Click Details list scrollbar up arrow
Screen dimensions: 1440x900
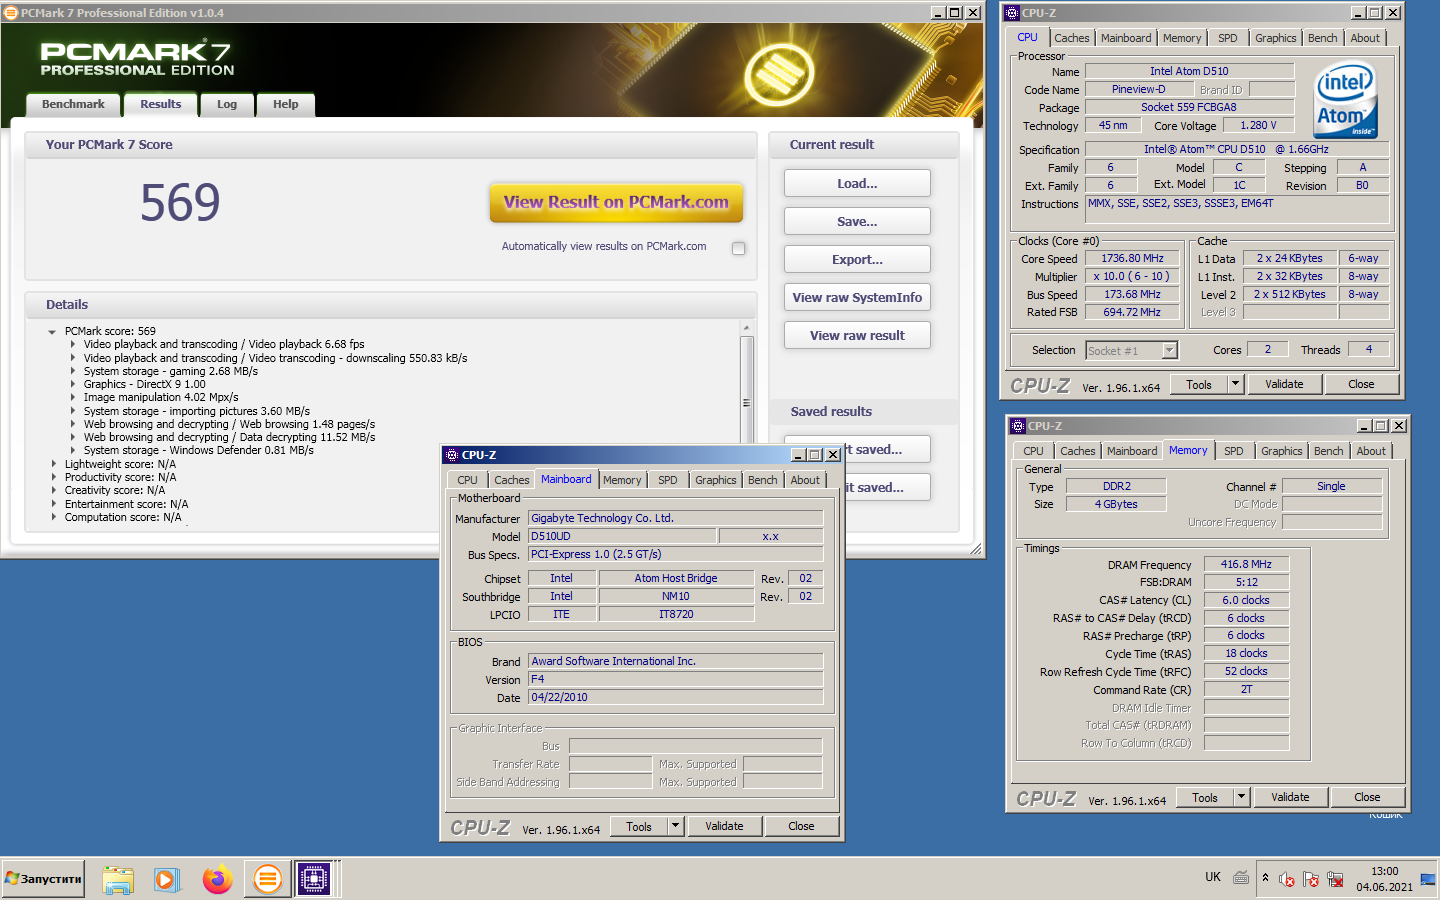point(746,328)
